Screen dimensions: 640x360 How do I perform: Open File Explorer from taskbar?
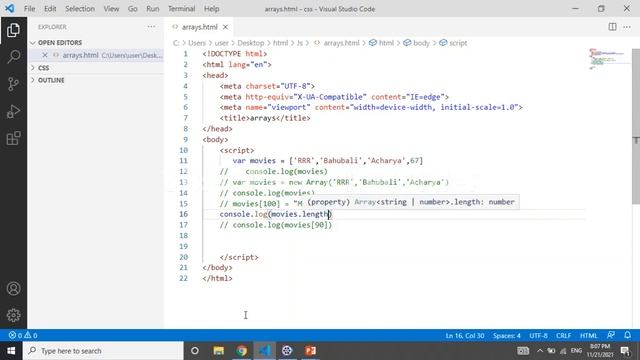[x=218, y=351]
